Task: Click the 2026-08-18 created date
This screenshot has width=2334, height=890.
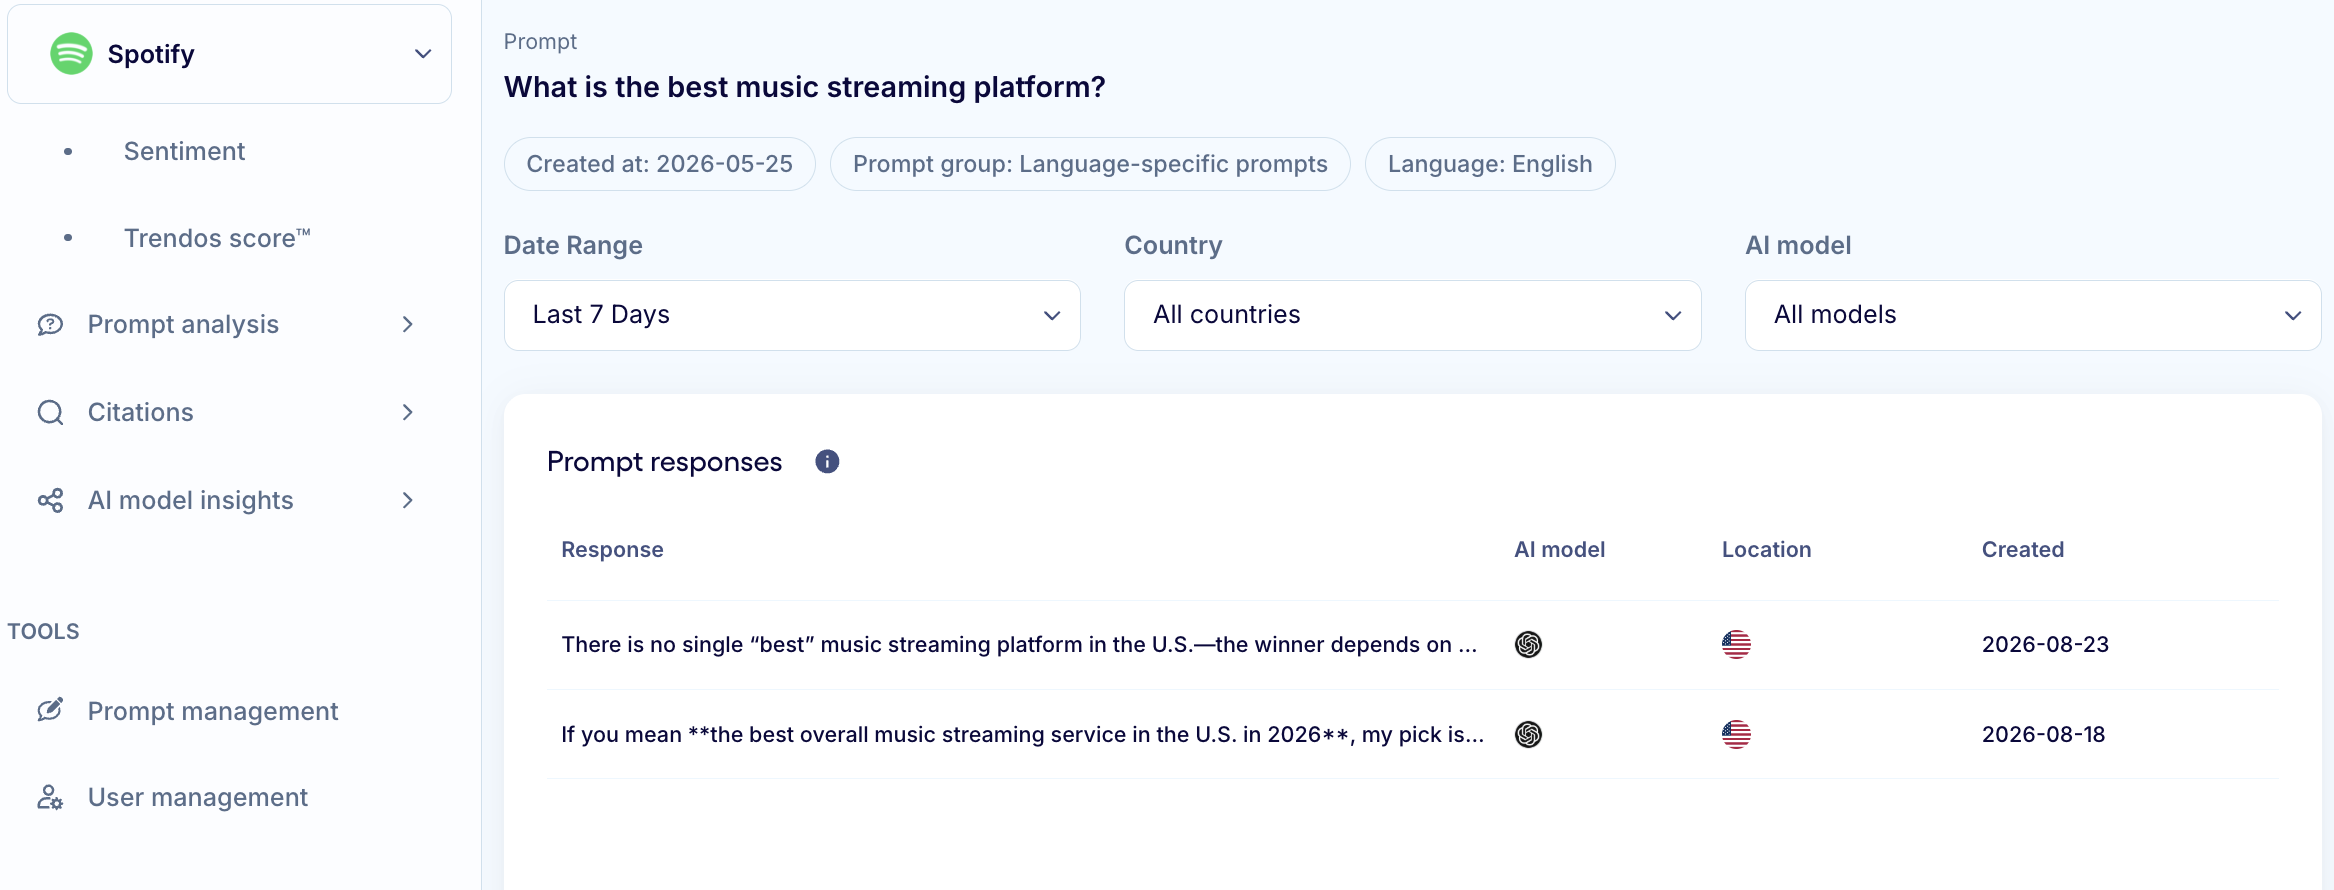Action: [x=2043, y=734]
